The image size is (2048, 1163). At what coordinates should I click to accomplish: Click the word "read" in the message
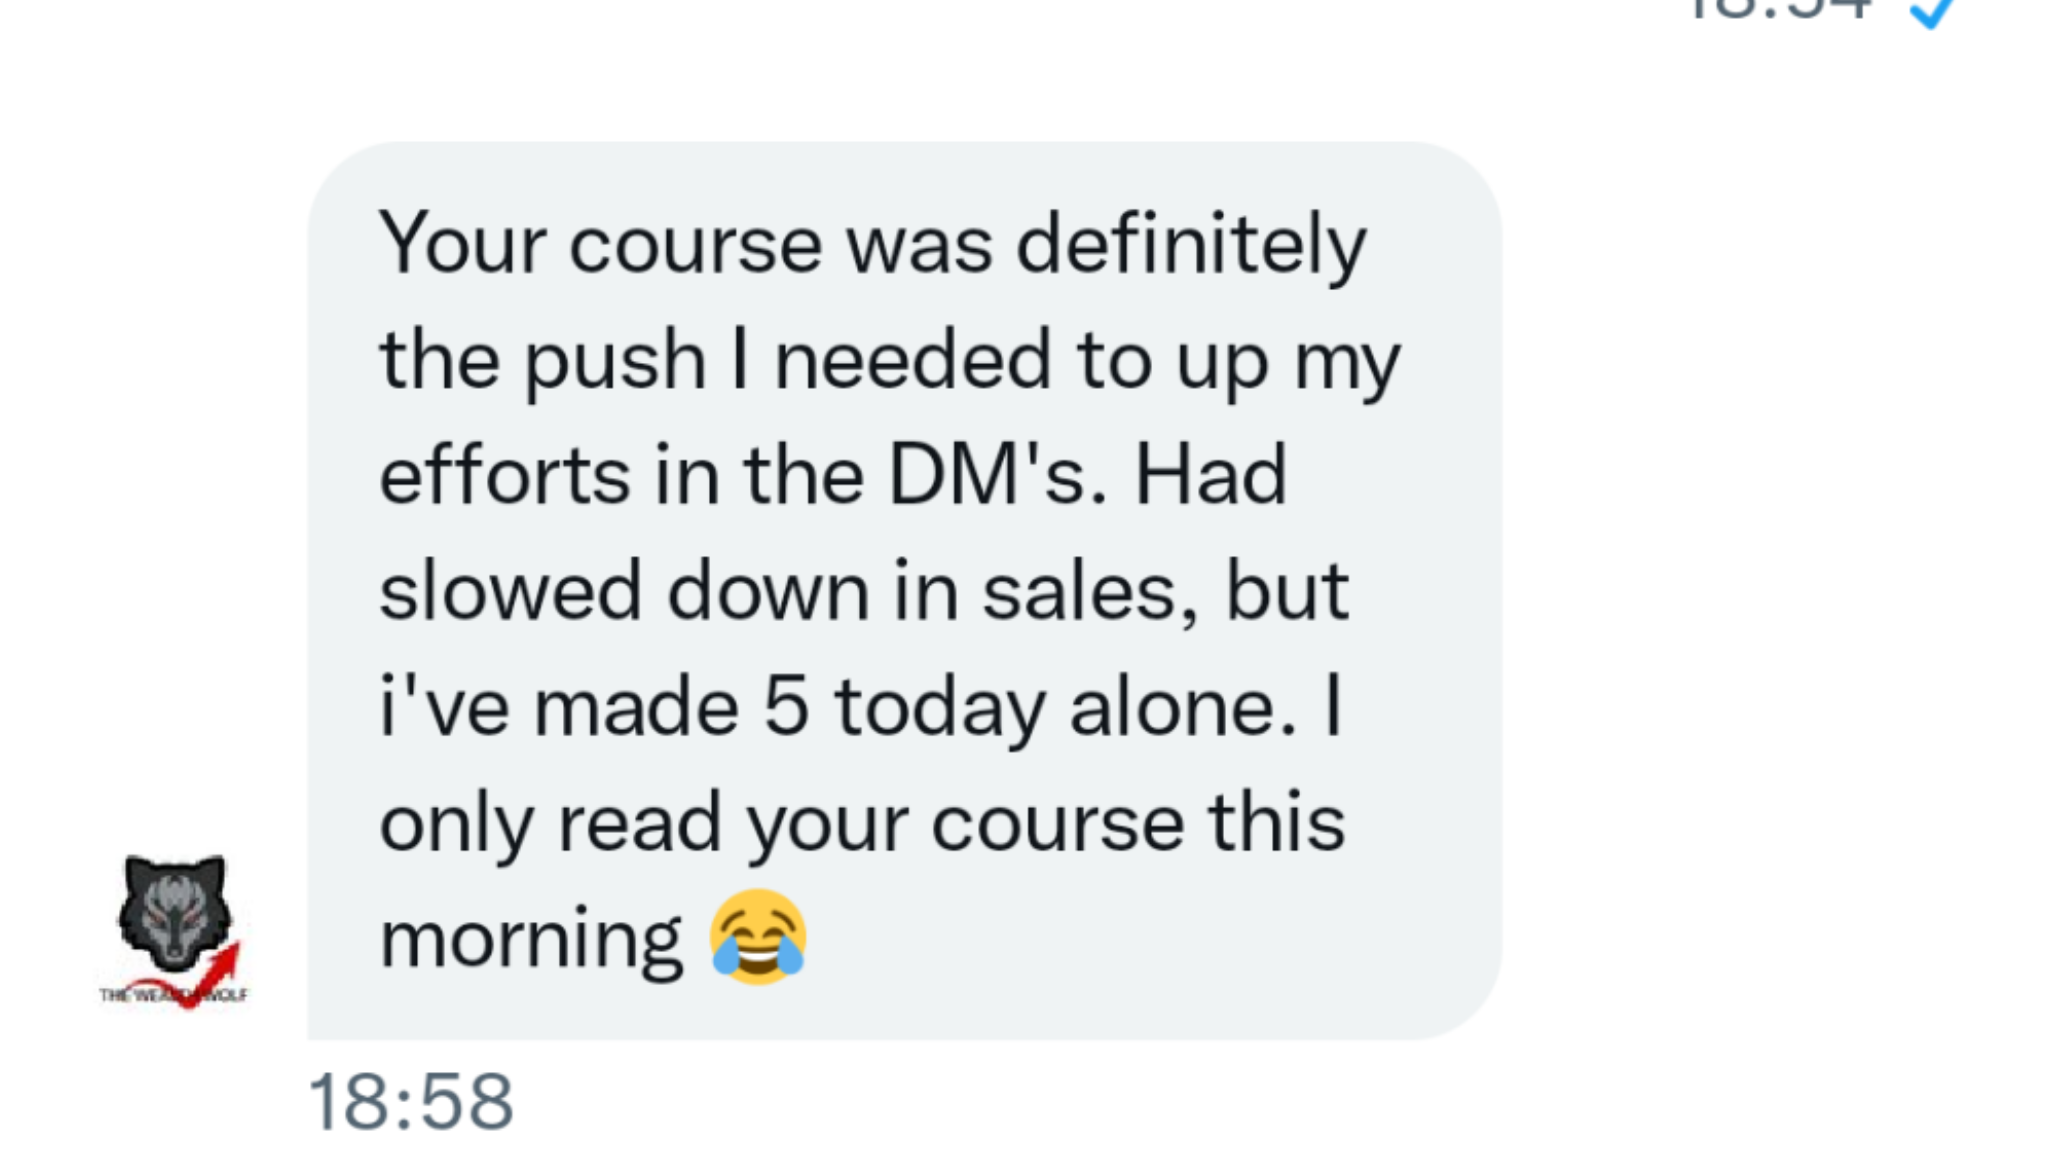(639, 823)
